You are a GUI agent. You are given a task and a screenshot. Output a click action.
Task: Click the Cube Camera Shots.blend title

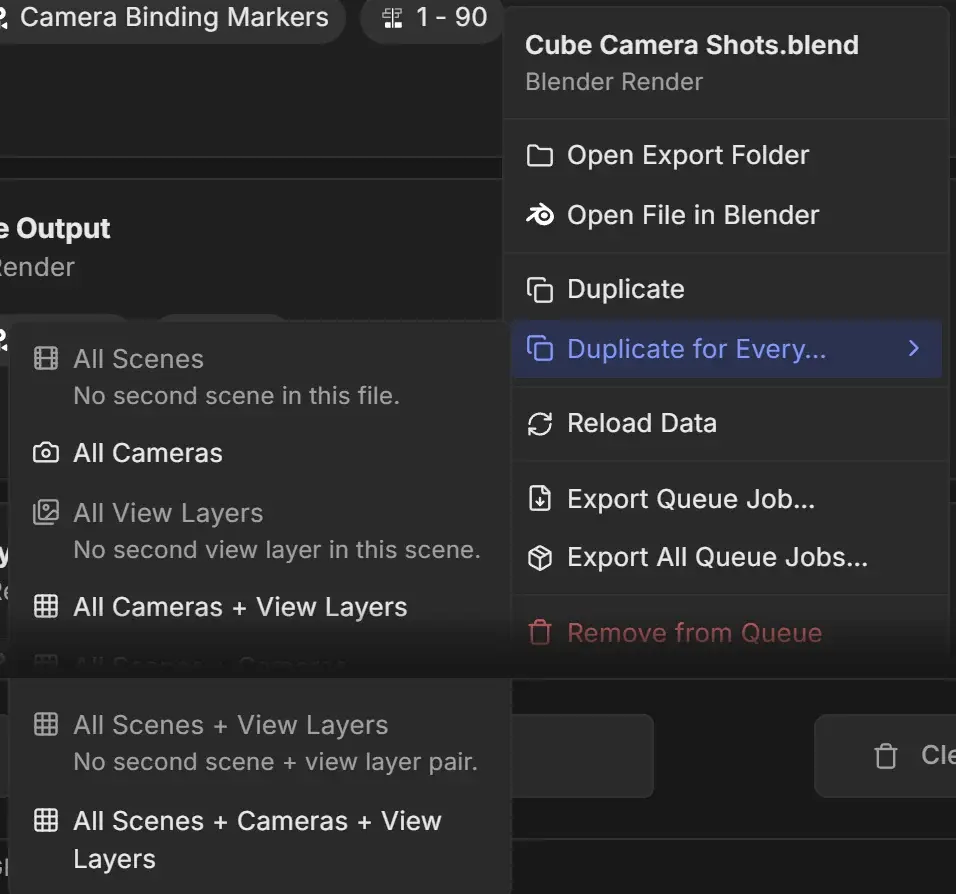(x=692, y=45)
